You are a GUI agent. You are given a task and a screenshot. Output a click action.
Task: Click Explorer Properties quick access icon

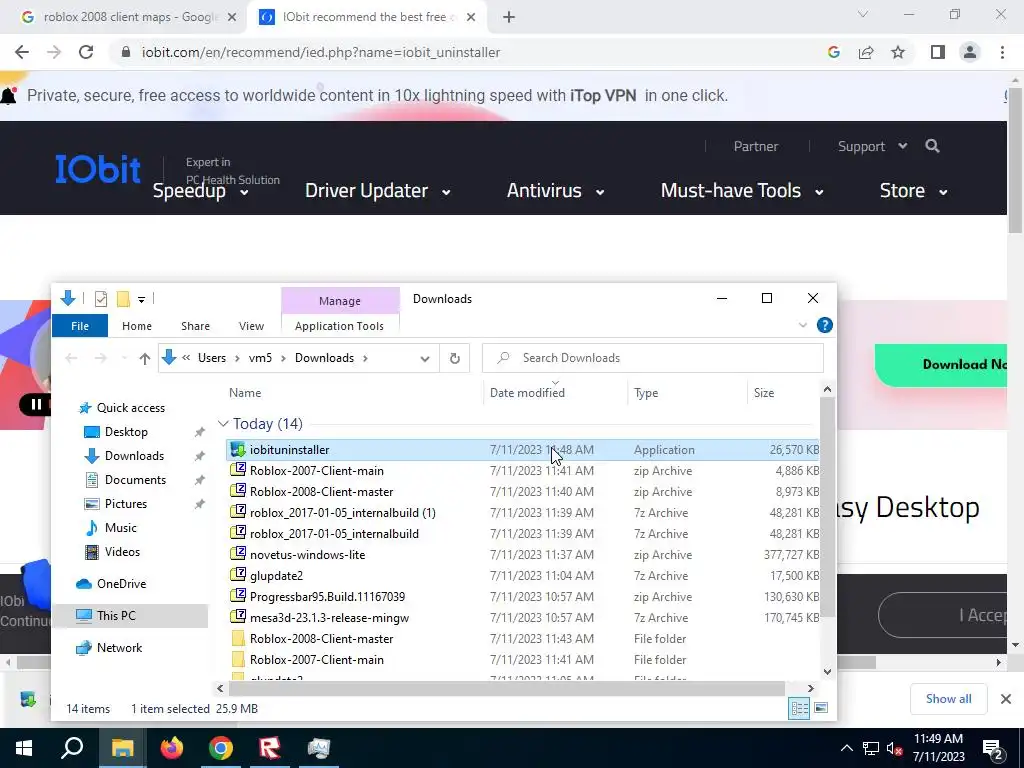click(101, 299)
